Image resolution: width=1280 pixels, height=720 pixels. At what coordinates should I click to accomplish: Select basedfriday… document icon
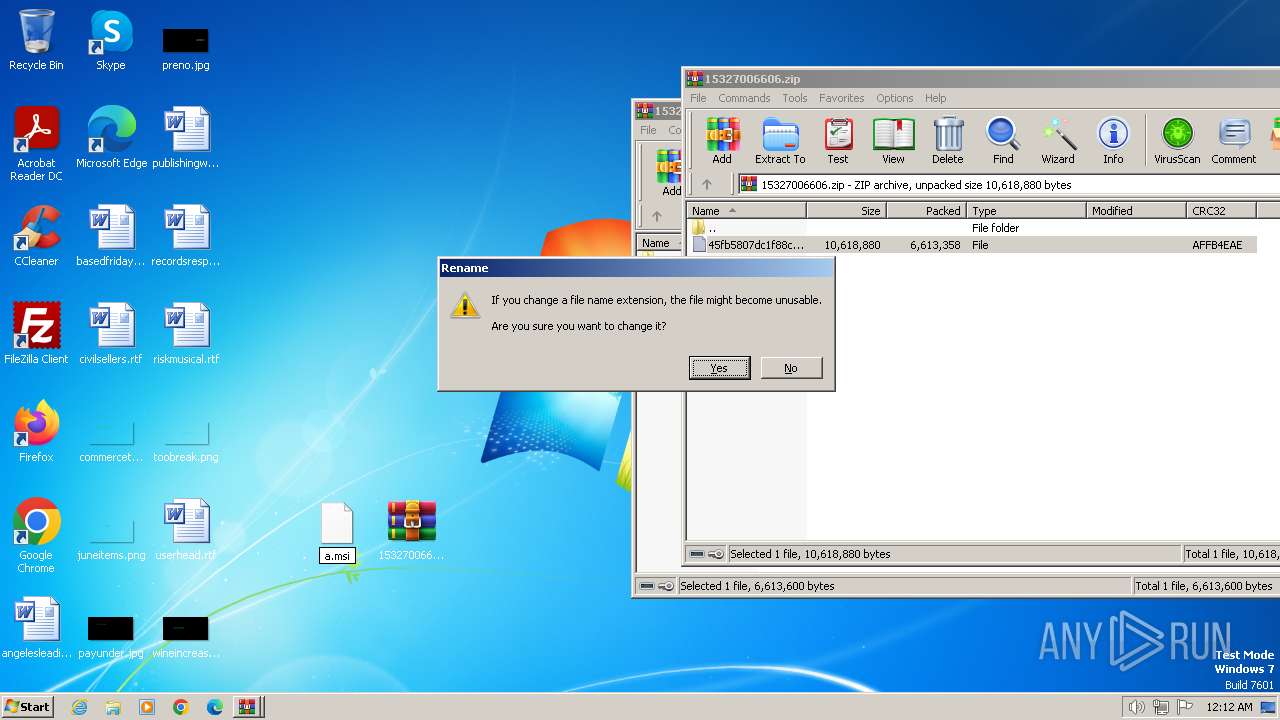[111, 236]
